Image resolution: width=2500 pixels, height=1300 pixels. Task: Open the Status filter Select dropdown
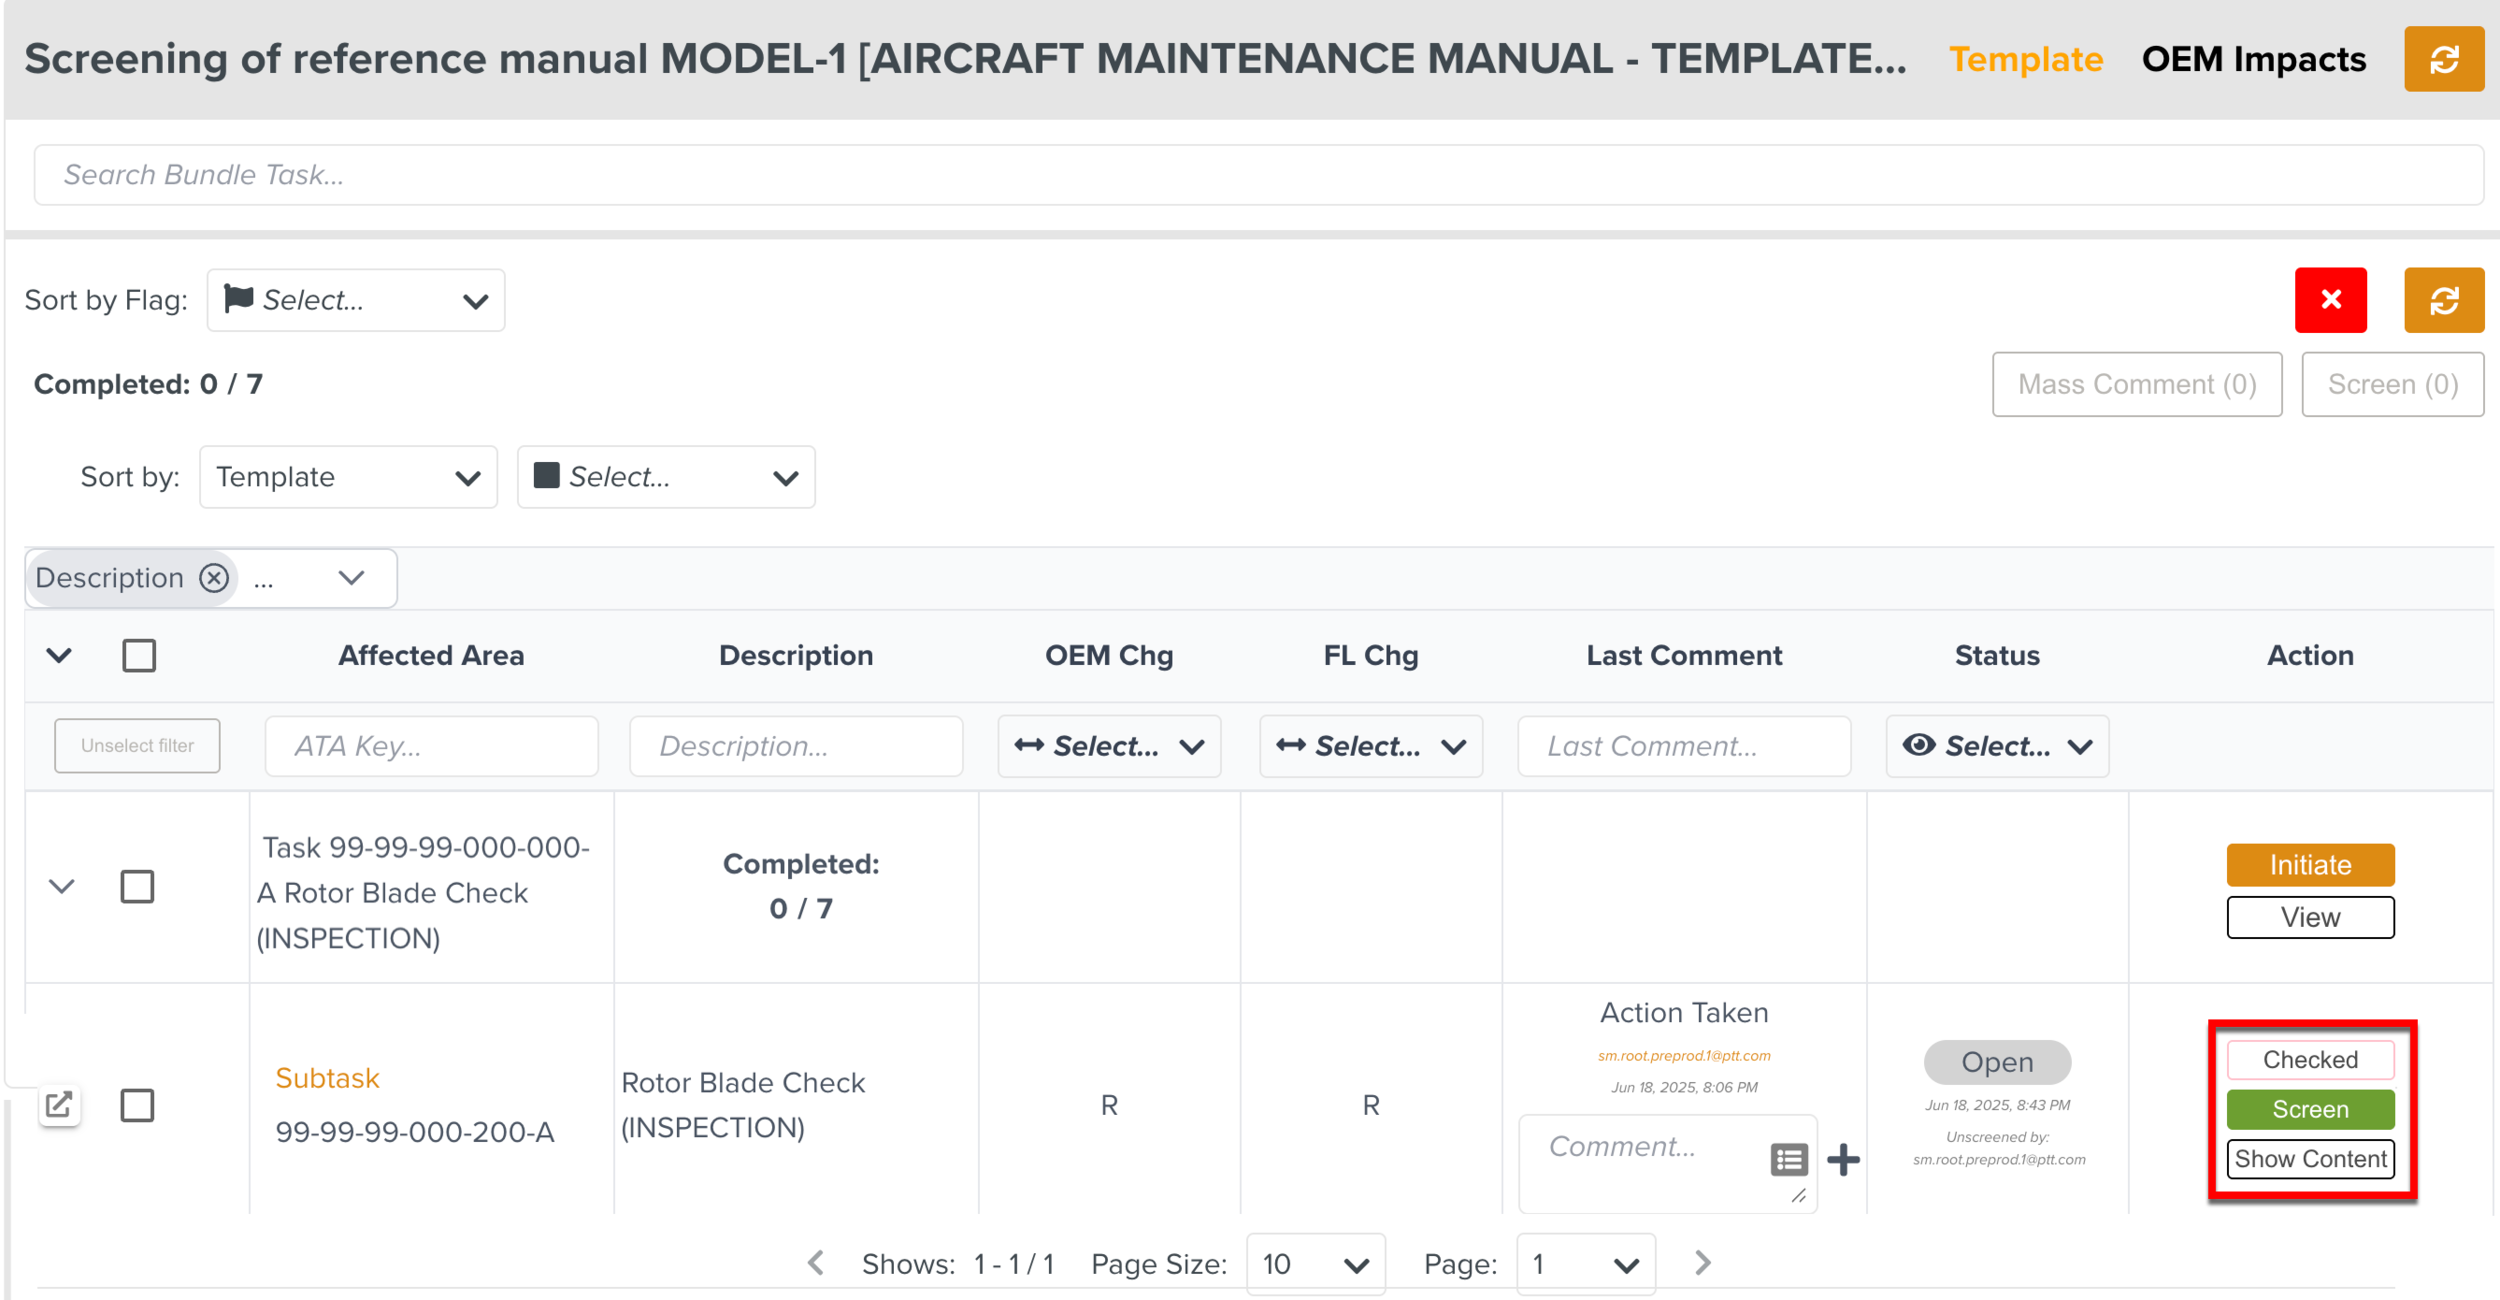pos(1997,746)
